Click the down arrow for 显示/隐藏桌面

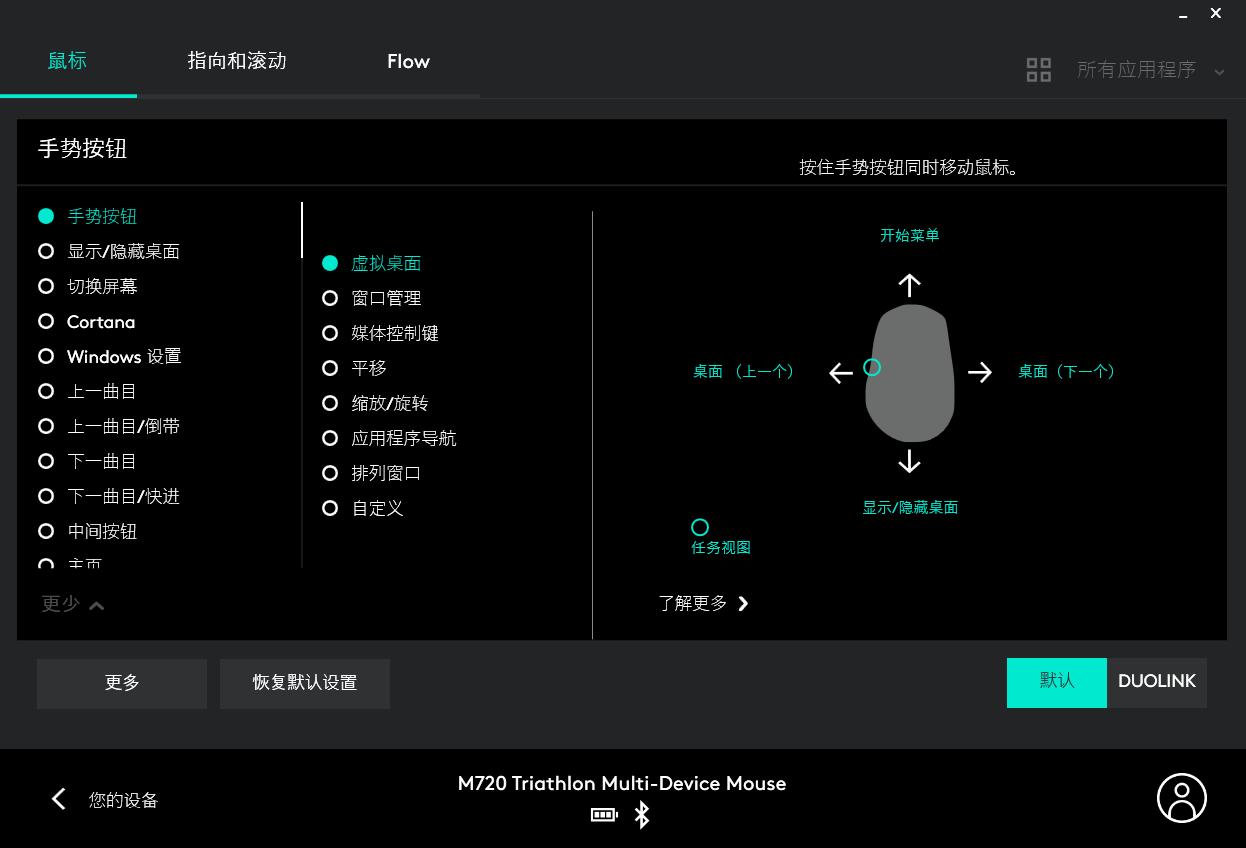(x=909, y=461)
